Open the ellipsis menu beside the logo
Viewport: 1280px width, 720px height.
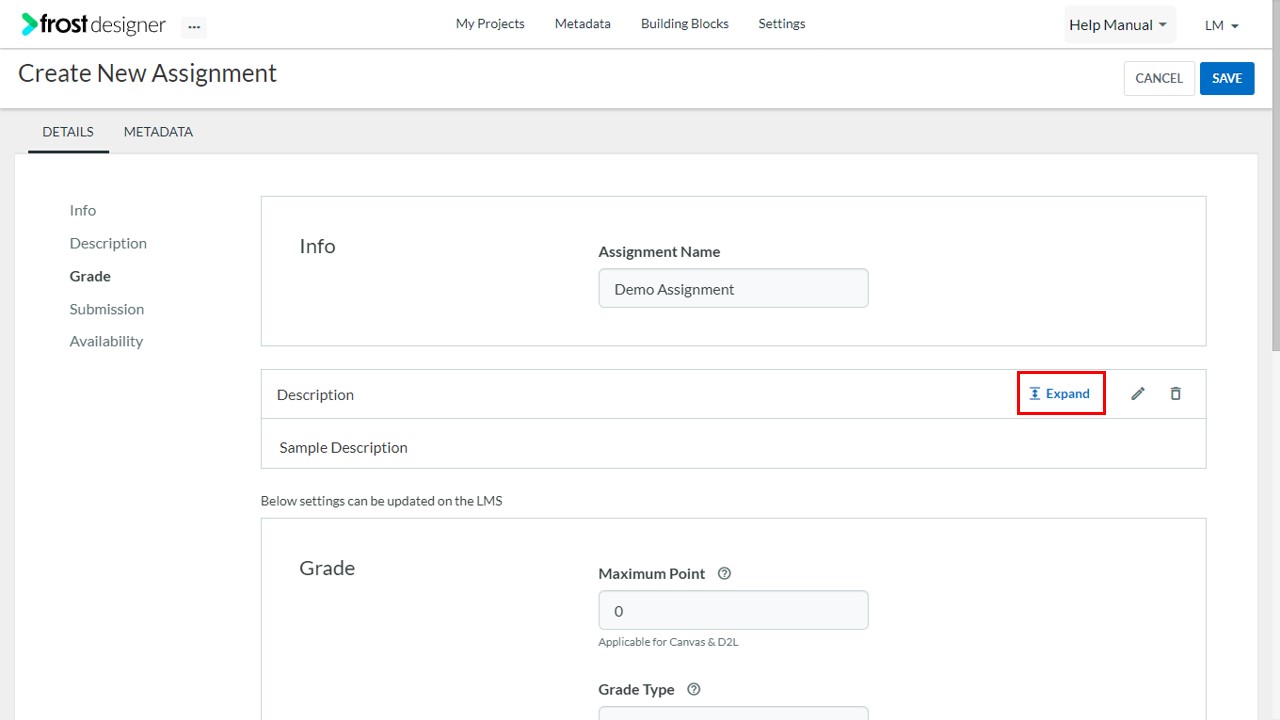pyautogui.click(x=194, y=27)
